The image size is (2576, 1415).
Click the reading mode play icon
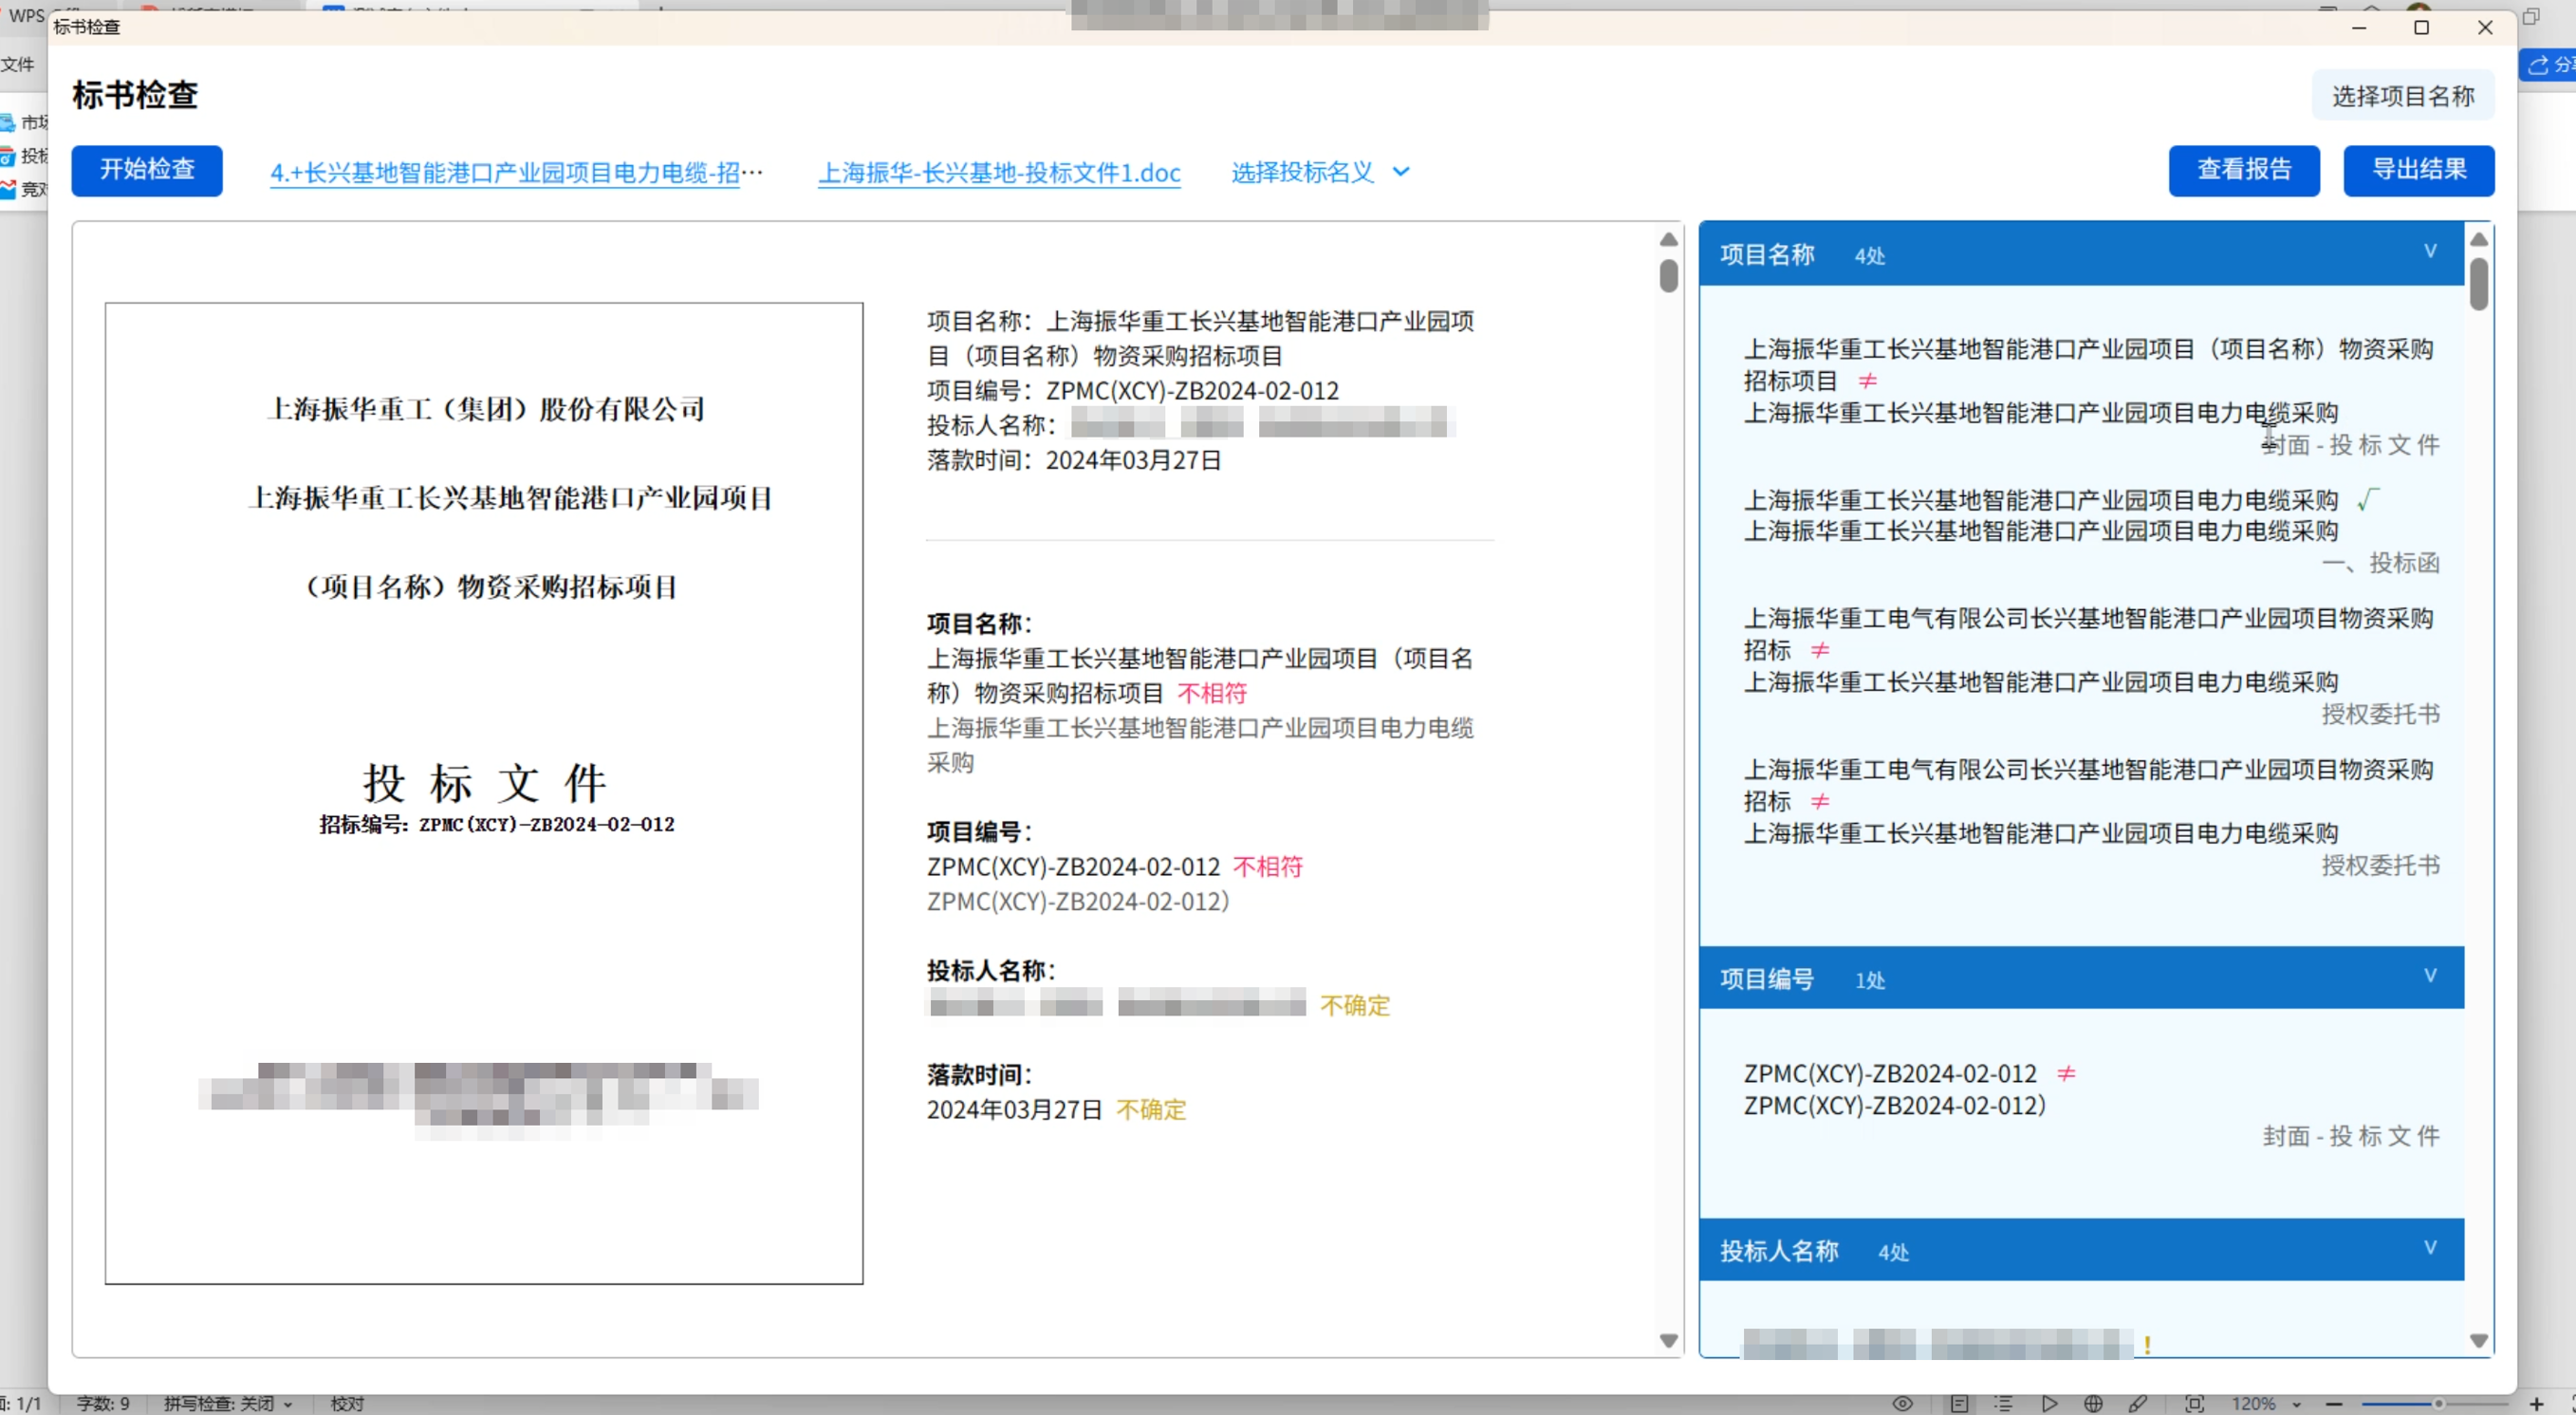click(2049, 1403)
